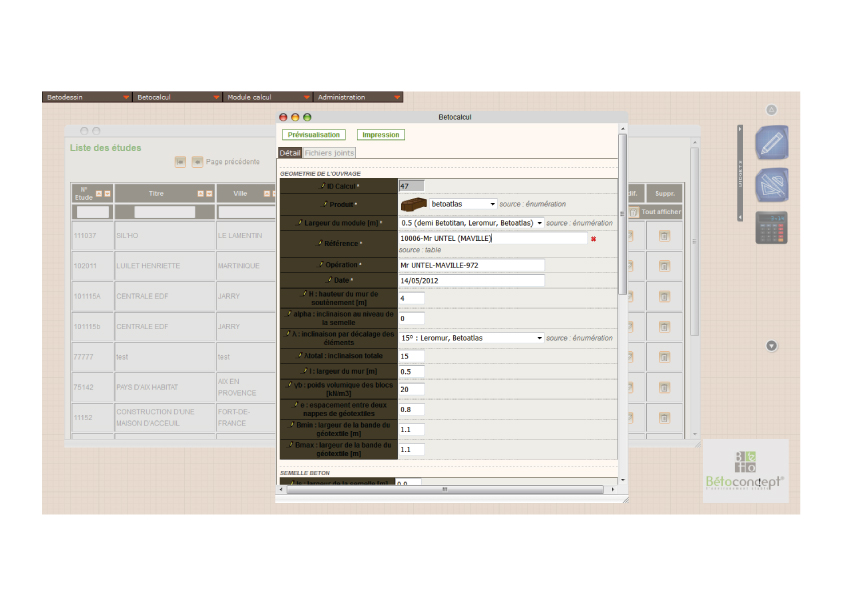Viewport: 842px width, 595px height.
Task: Go to first page of études list
Action: point(180,162)
